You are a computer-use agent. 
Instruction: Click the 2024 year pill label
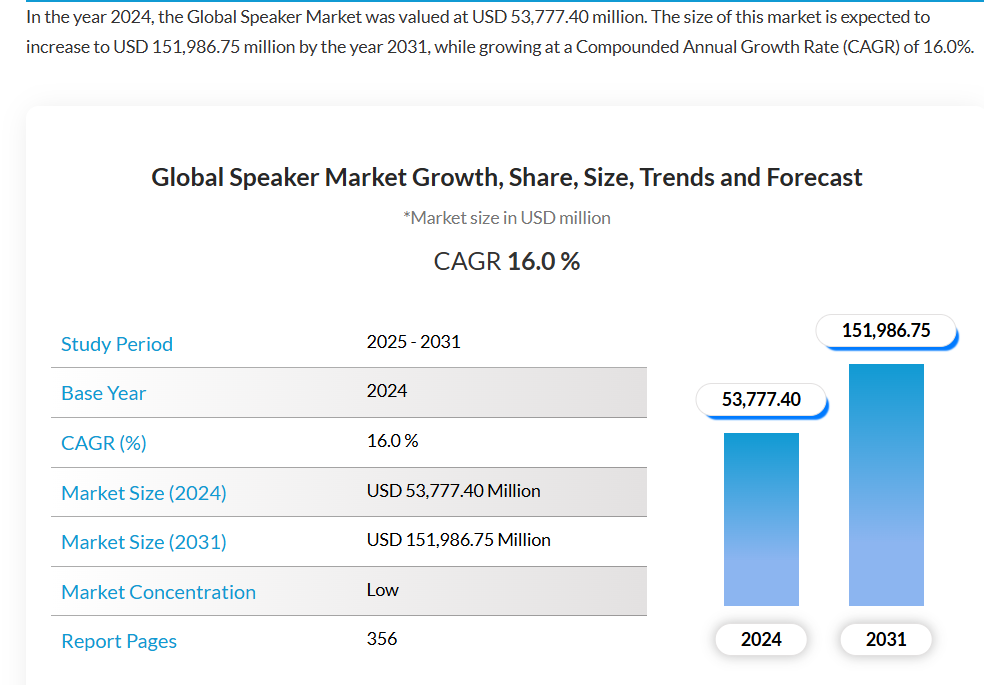(761, 639)
